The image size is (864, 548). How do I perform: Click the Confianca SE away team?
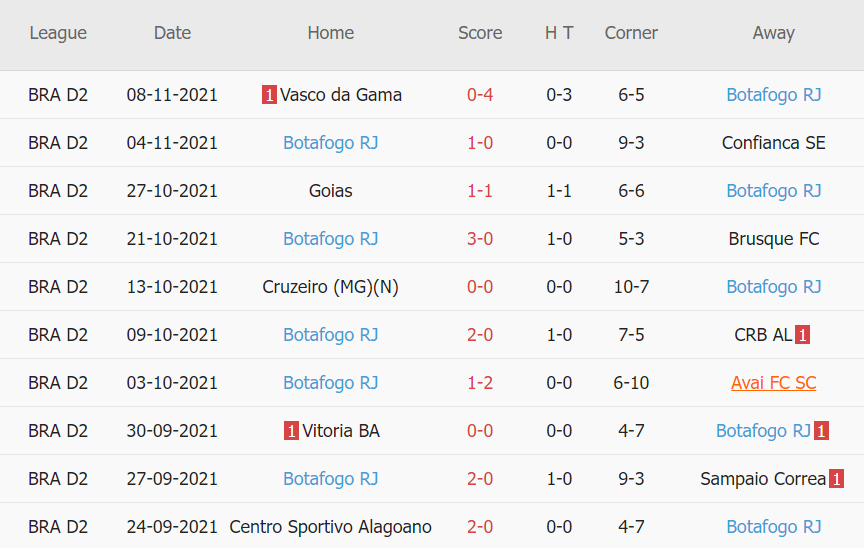(x=773, y=143)
